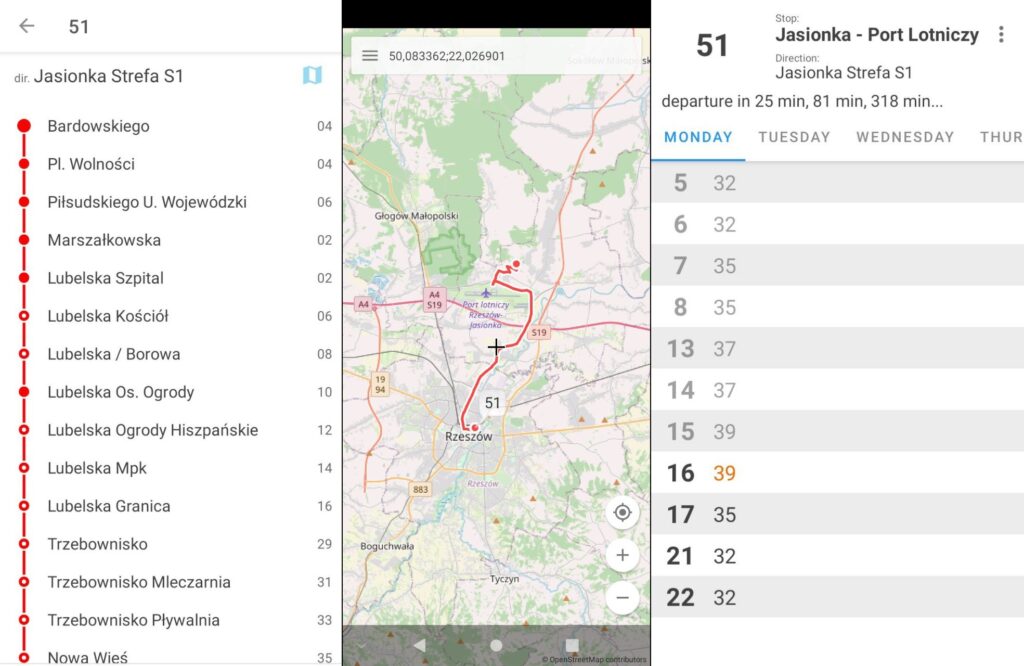Switch to the Monday tab

[698, 137]
